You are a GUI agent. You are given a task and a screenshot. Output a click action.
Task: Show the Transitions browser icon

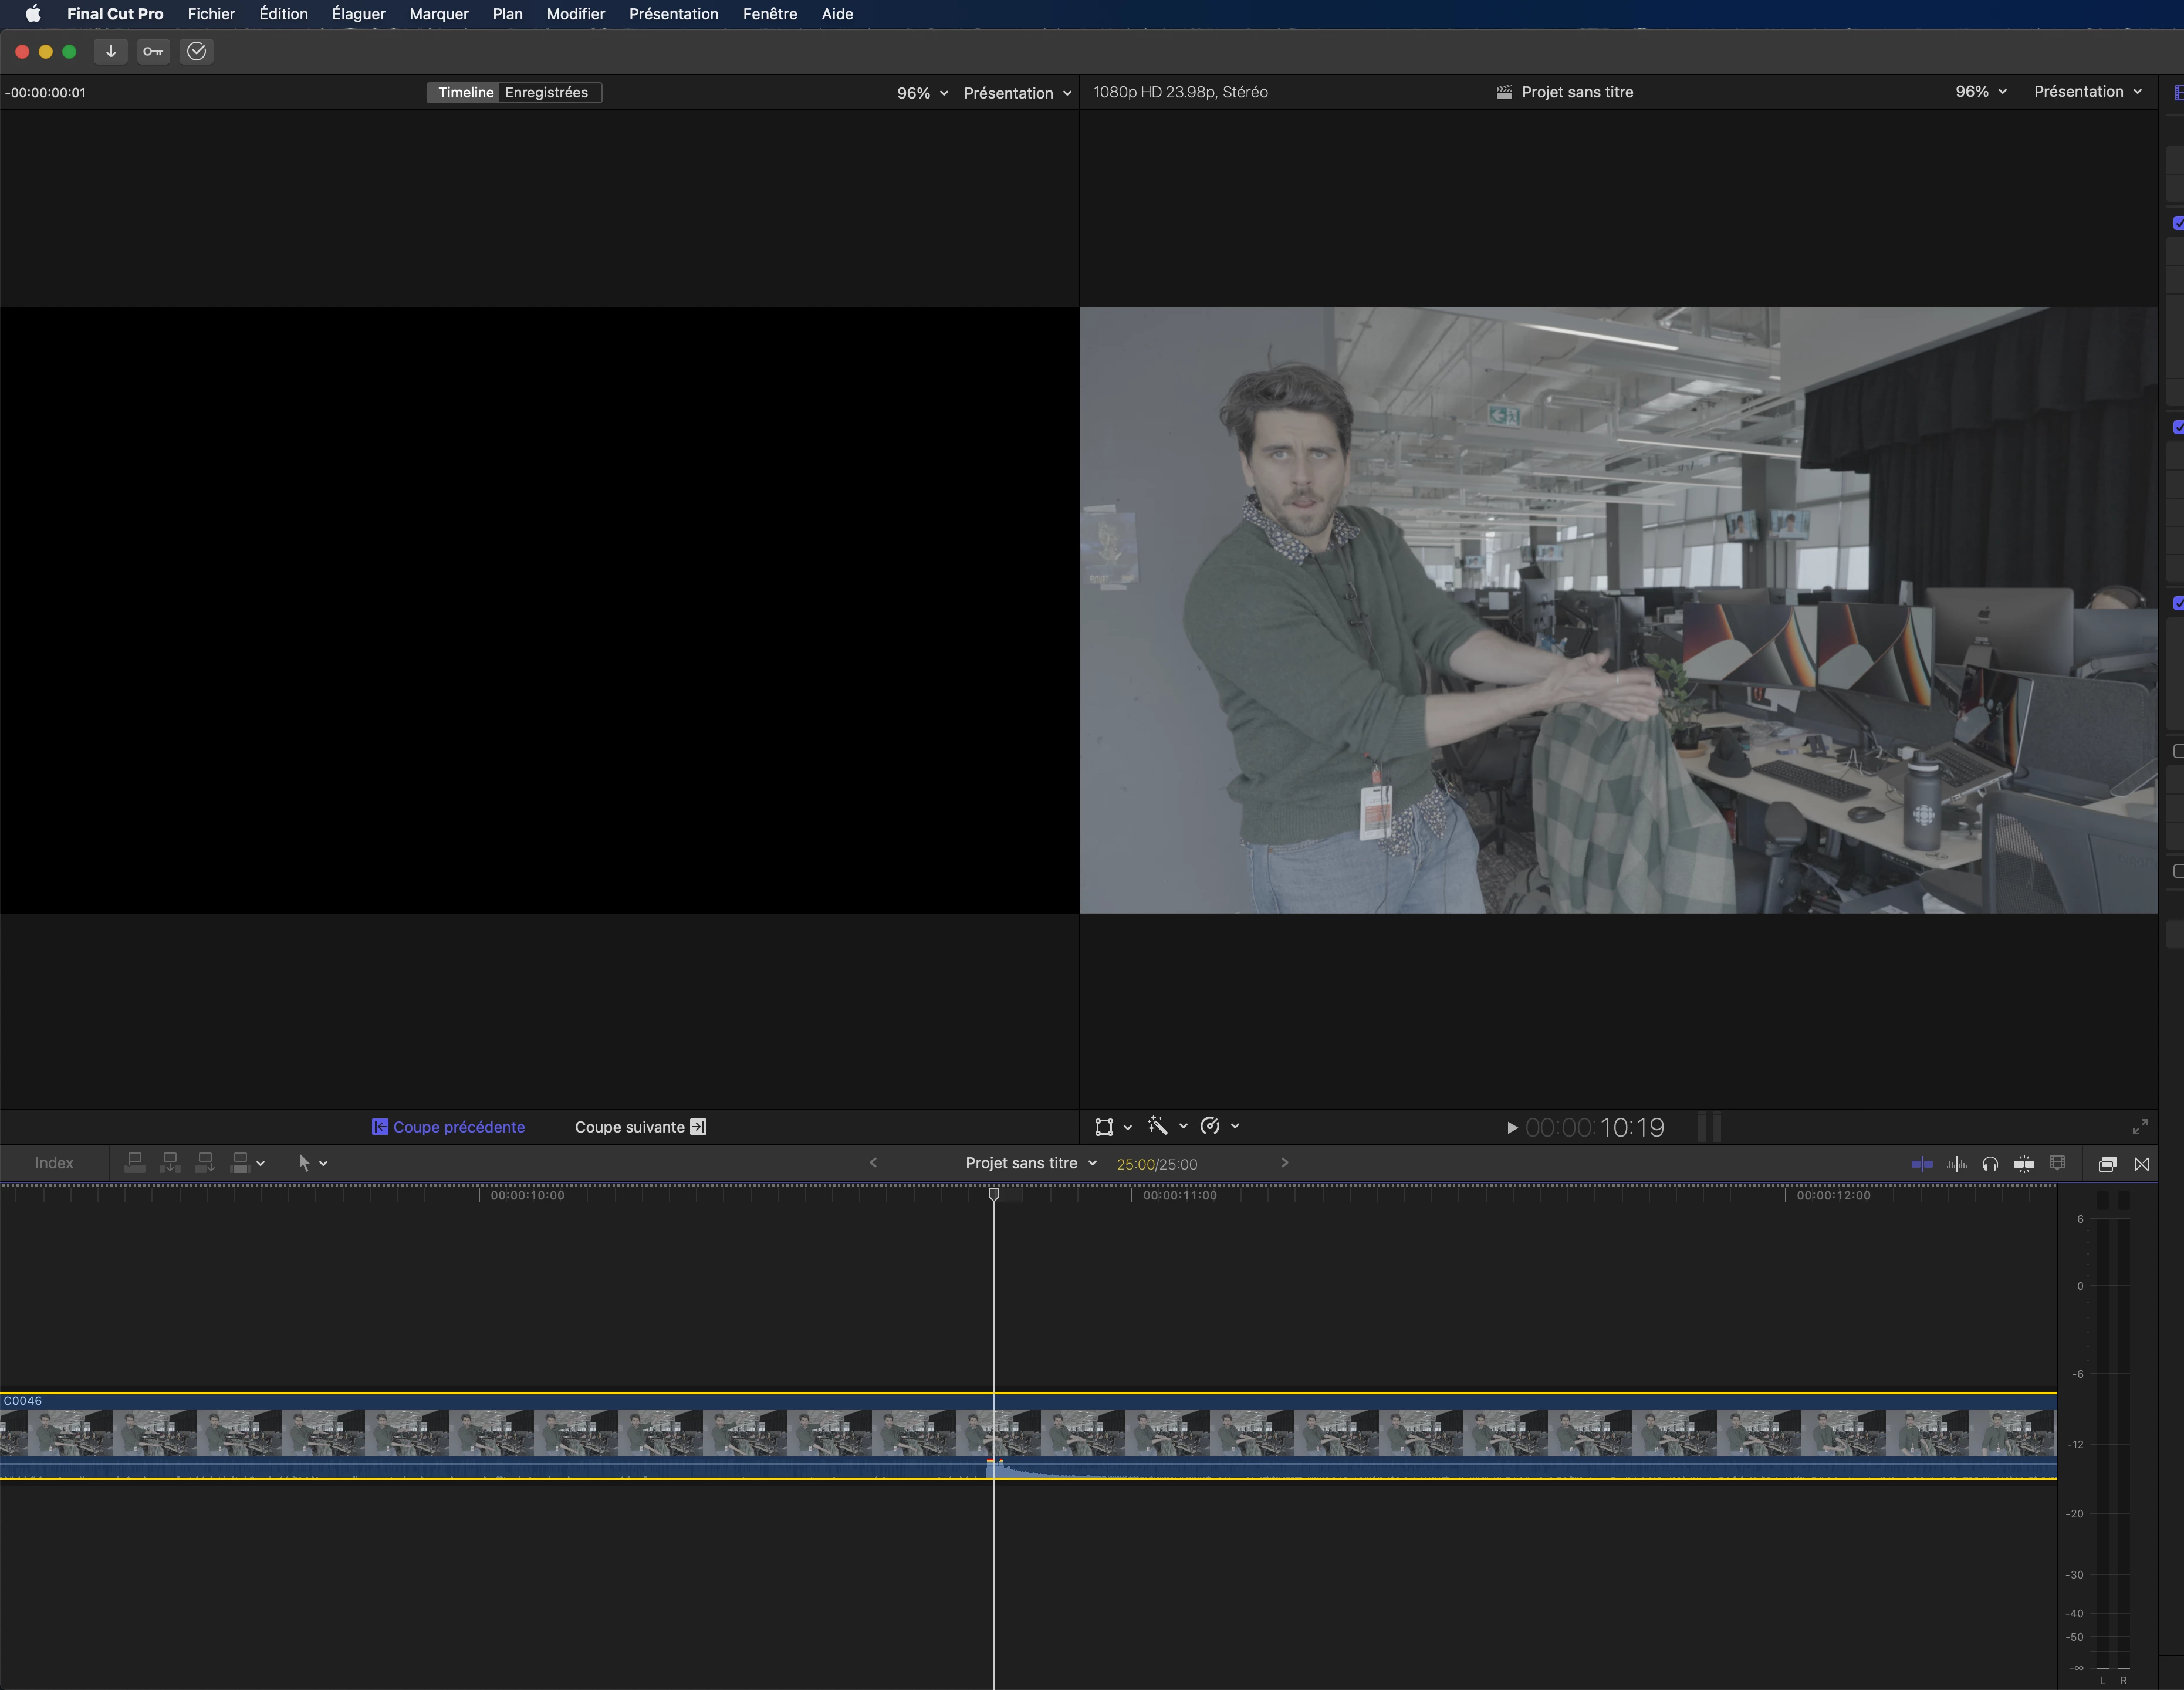2141,1164
